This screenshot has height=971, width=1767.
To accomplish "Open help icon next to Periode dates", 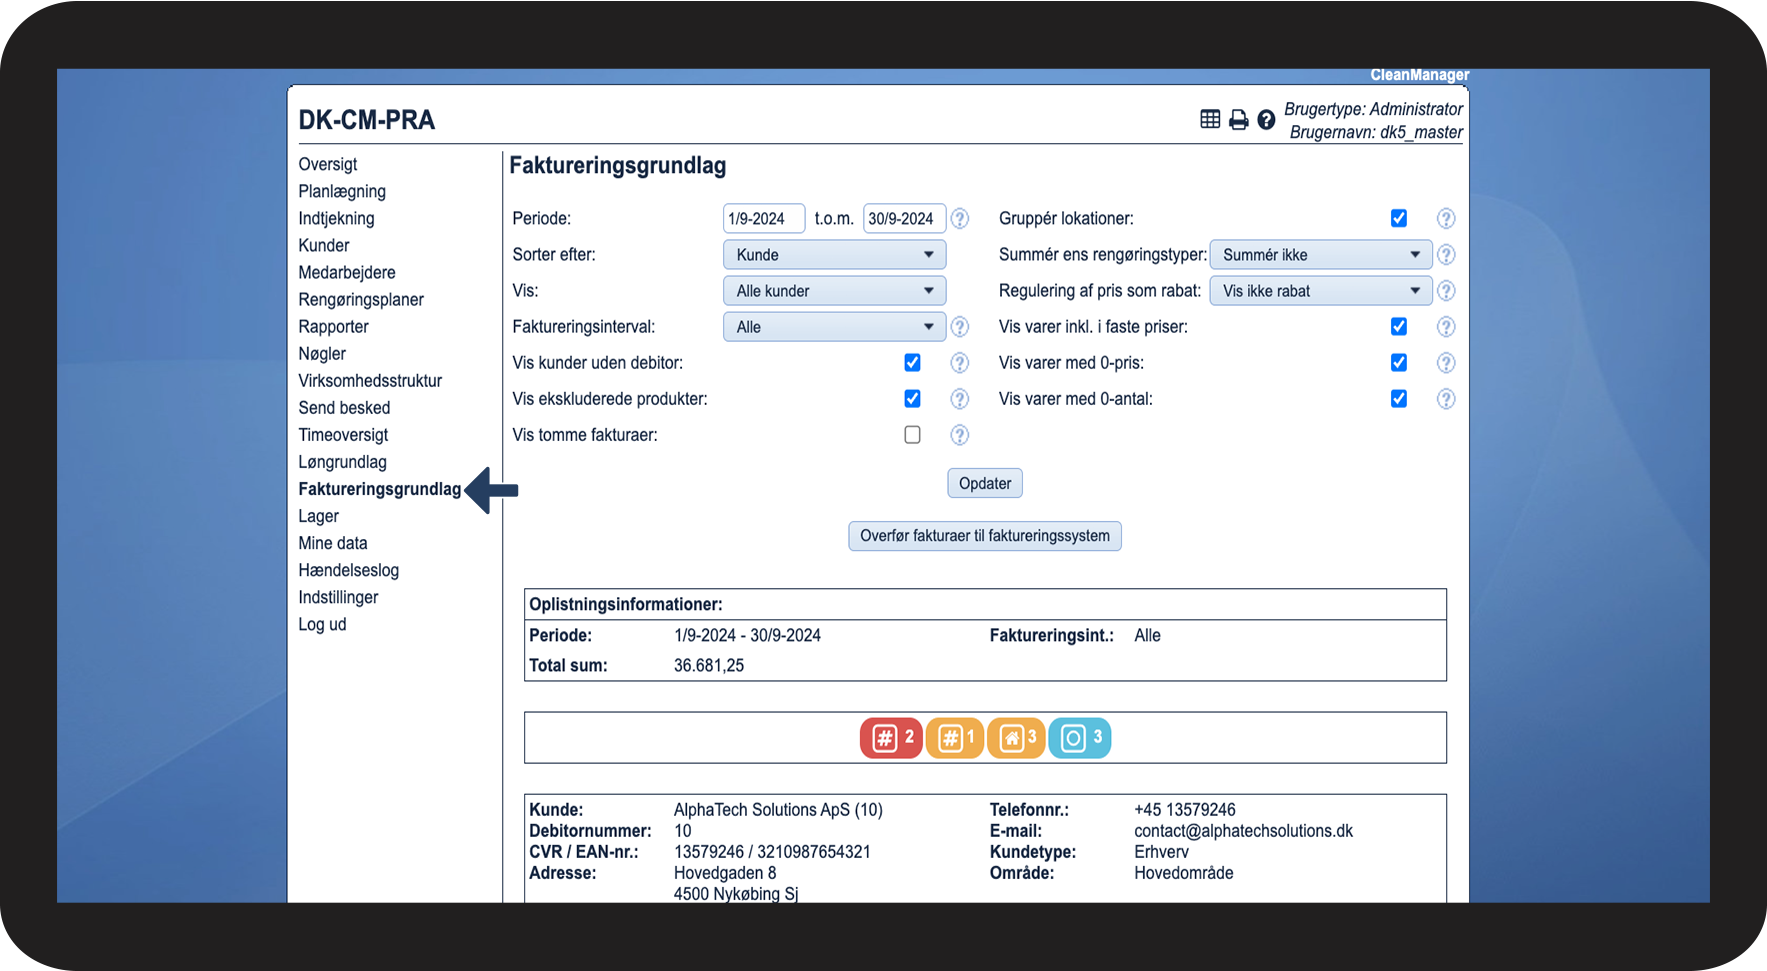I will point(960,218).
